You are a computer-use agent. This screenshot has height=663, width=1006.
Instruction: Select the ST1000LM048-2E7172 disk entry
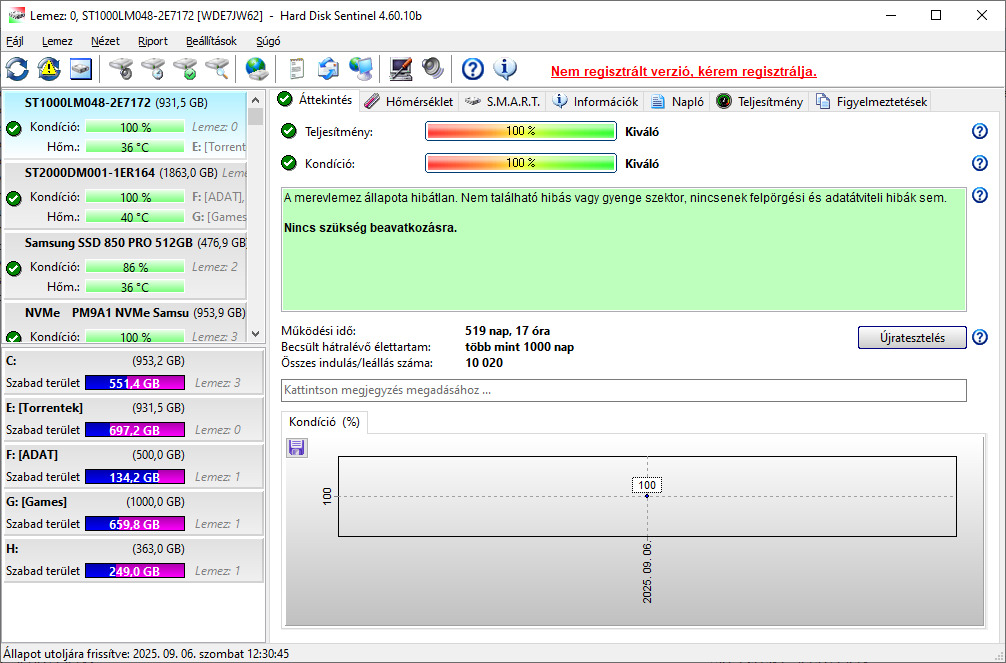(125, 126)
